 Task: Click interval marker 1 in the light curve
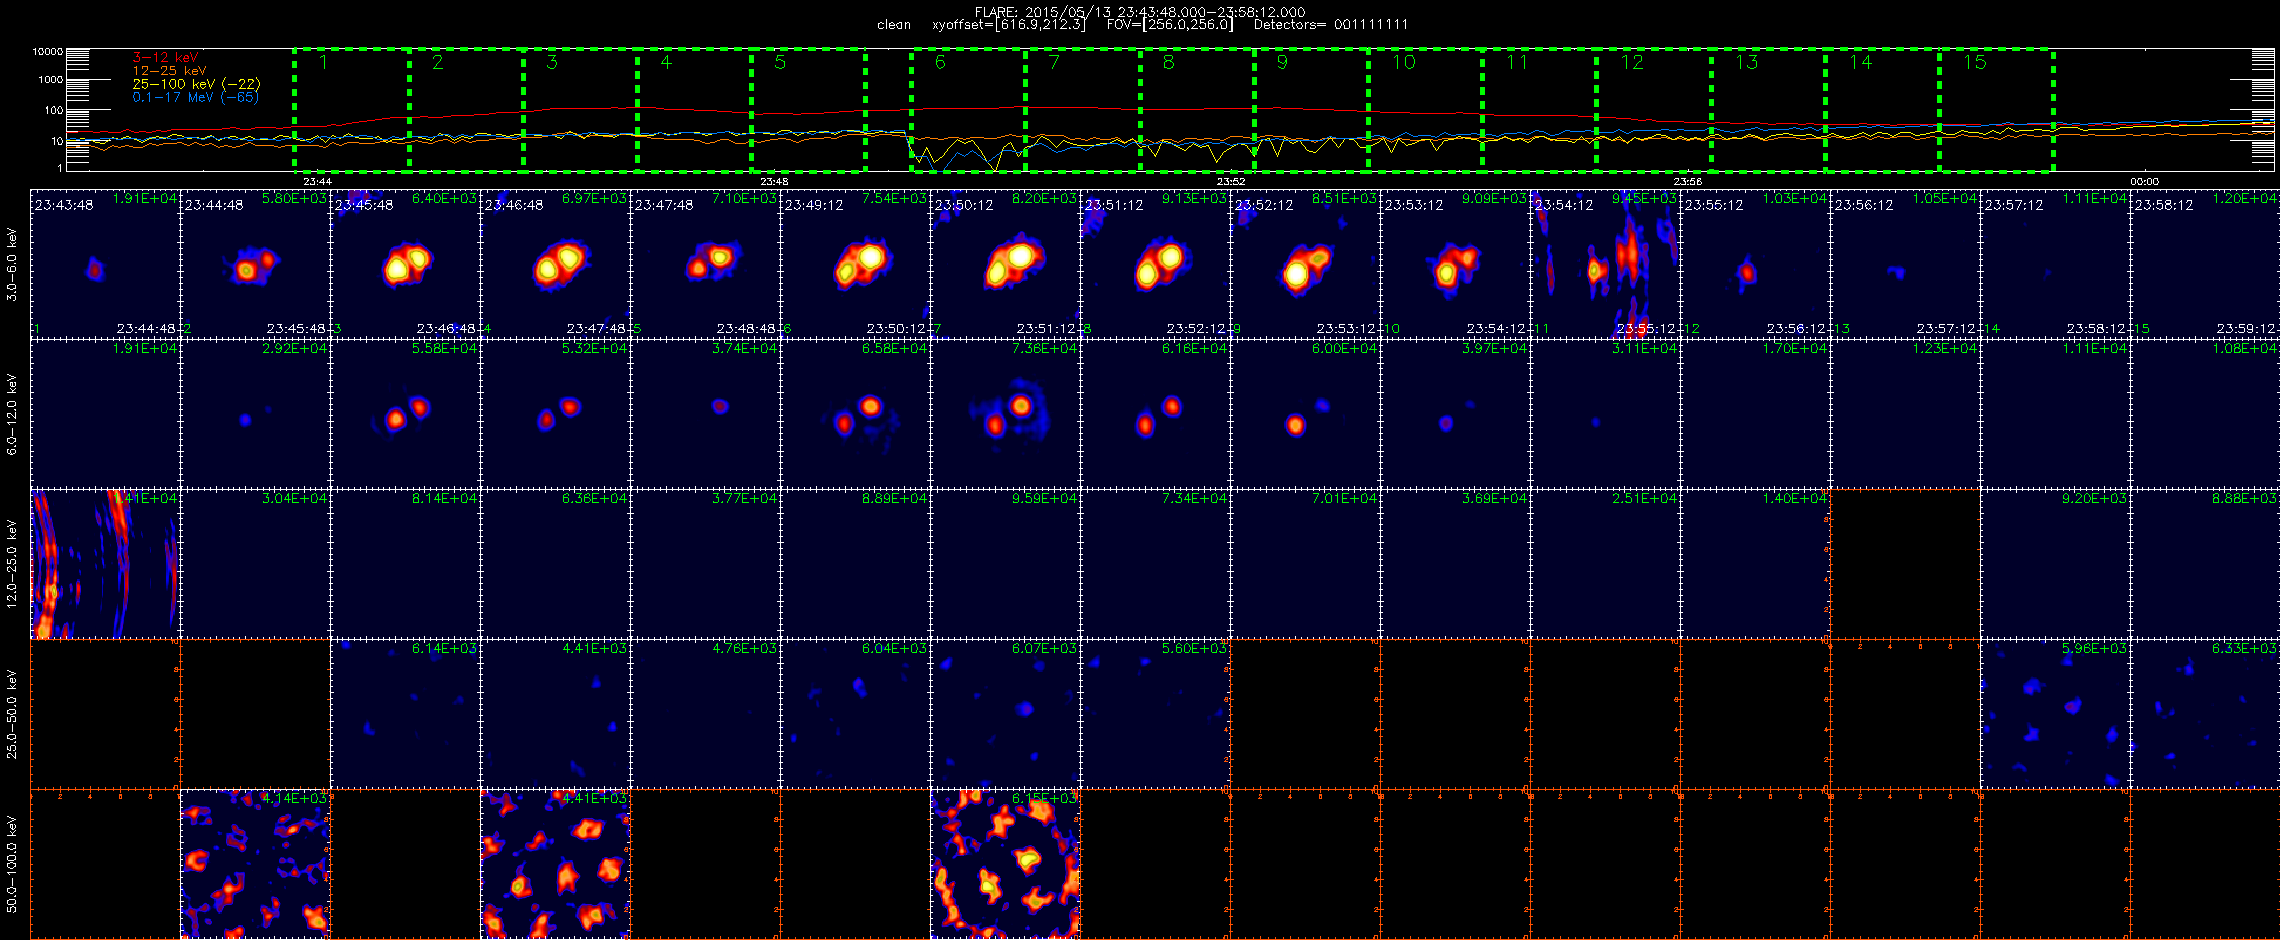click(323, 63)
